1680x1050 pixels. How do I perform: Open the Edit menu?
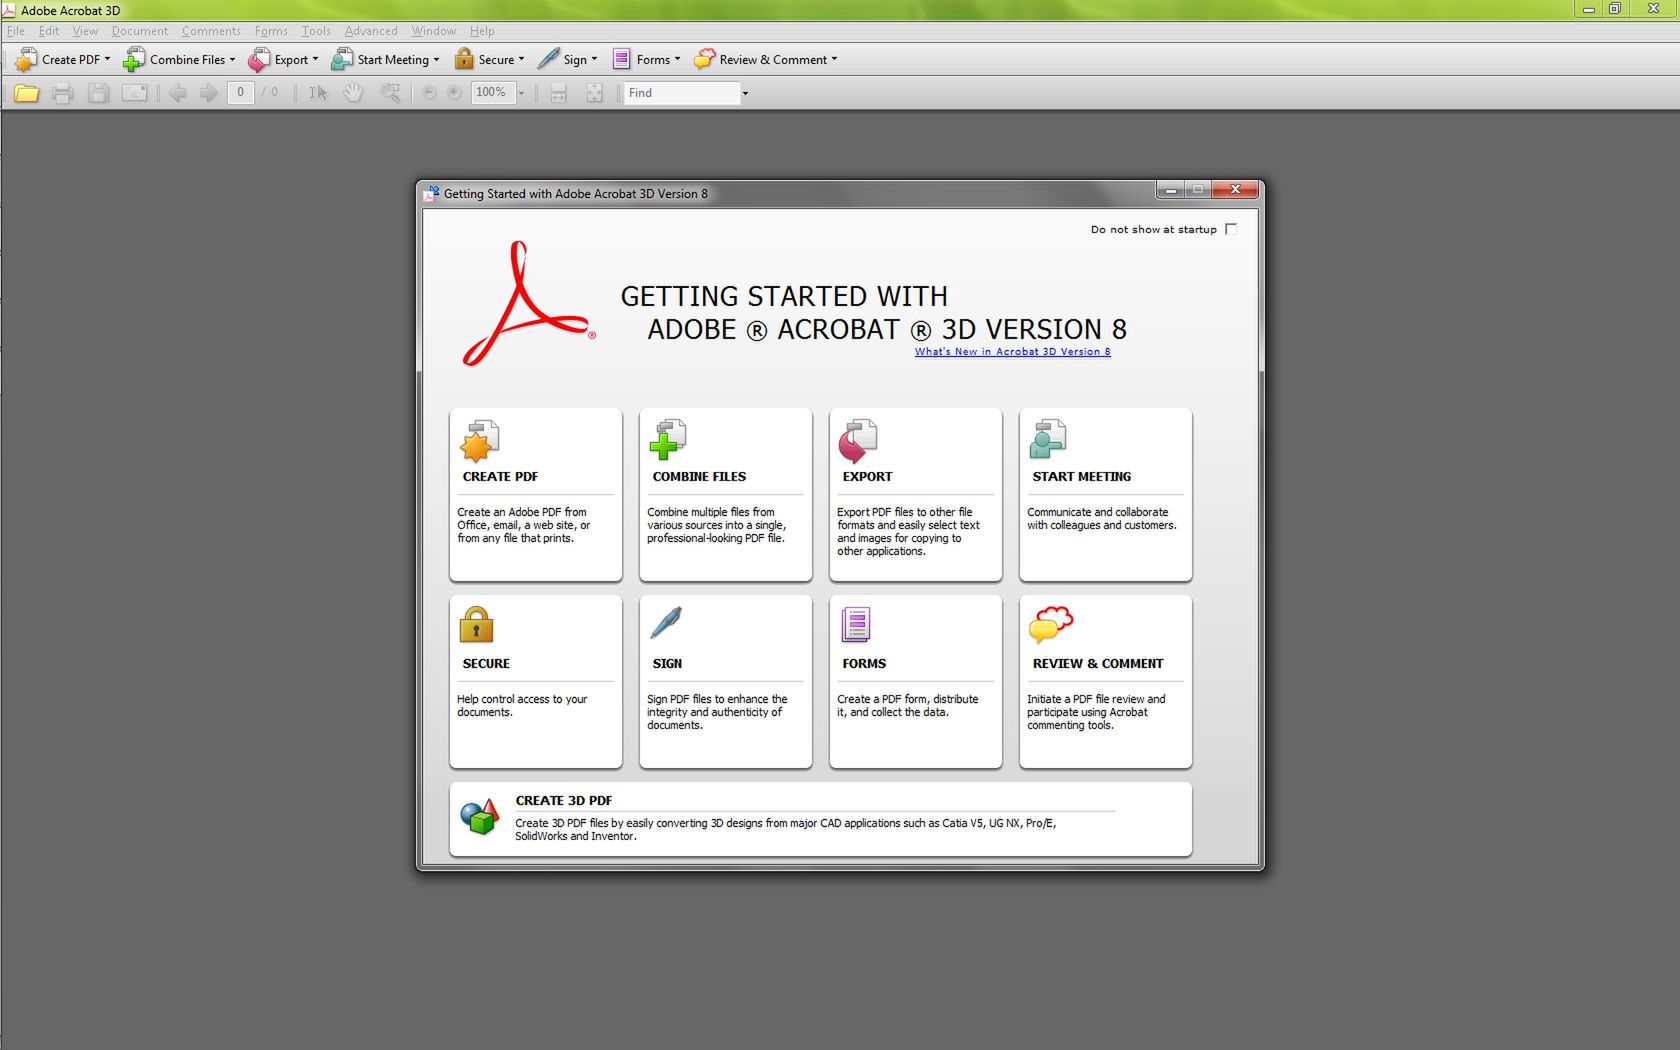point(49,31)
